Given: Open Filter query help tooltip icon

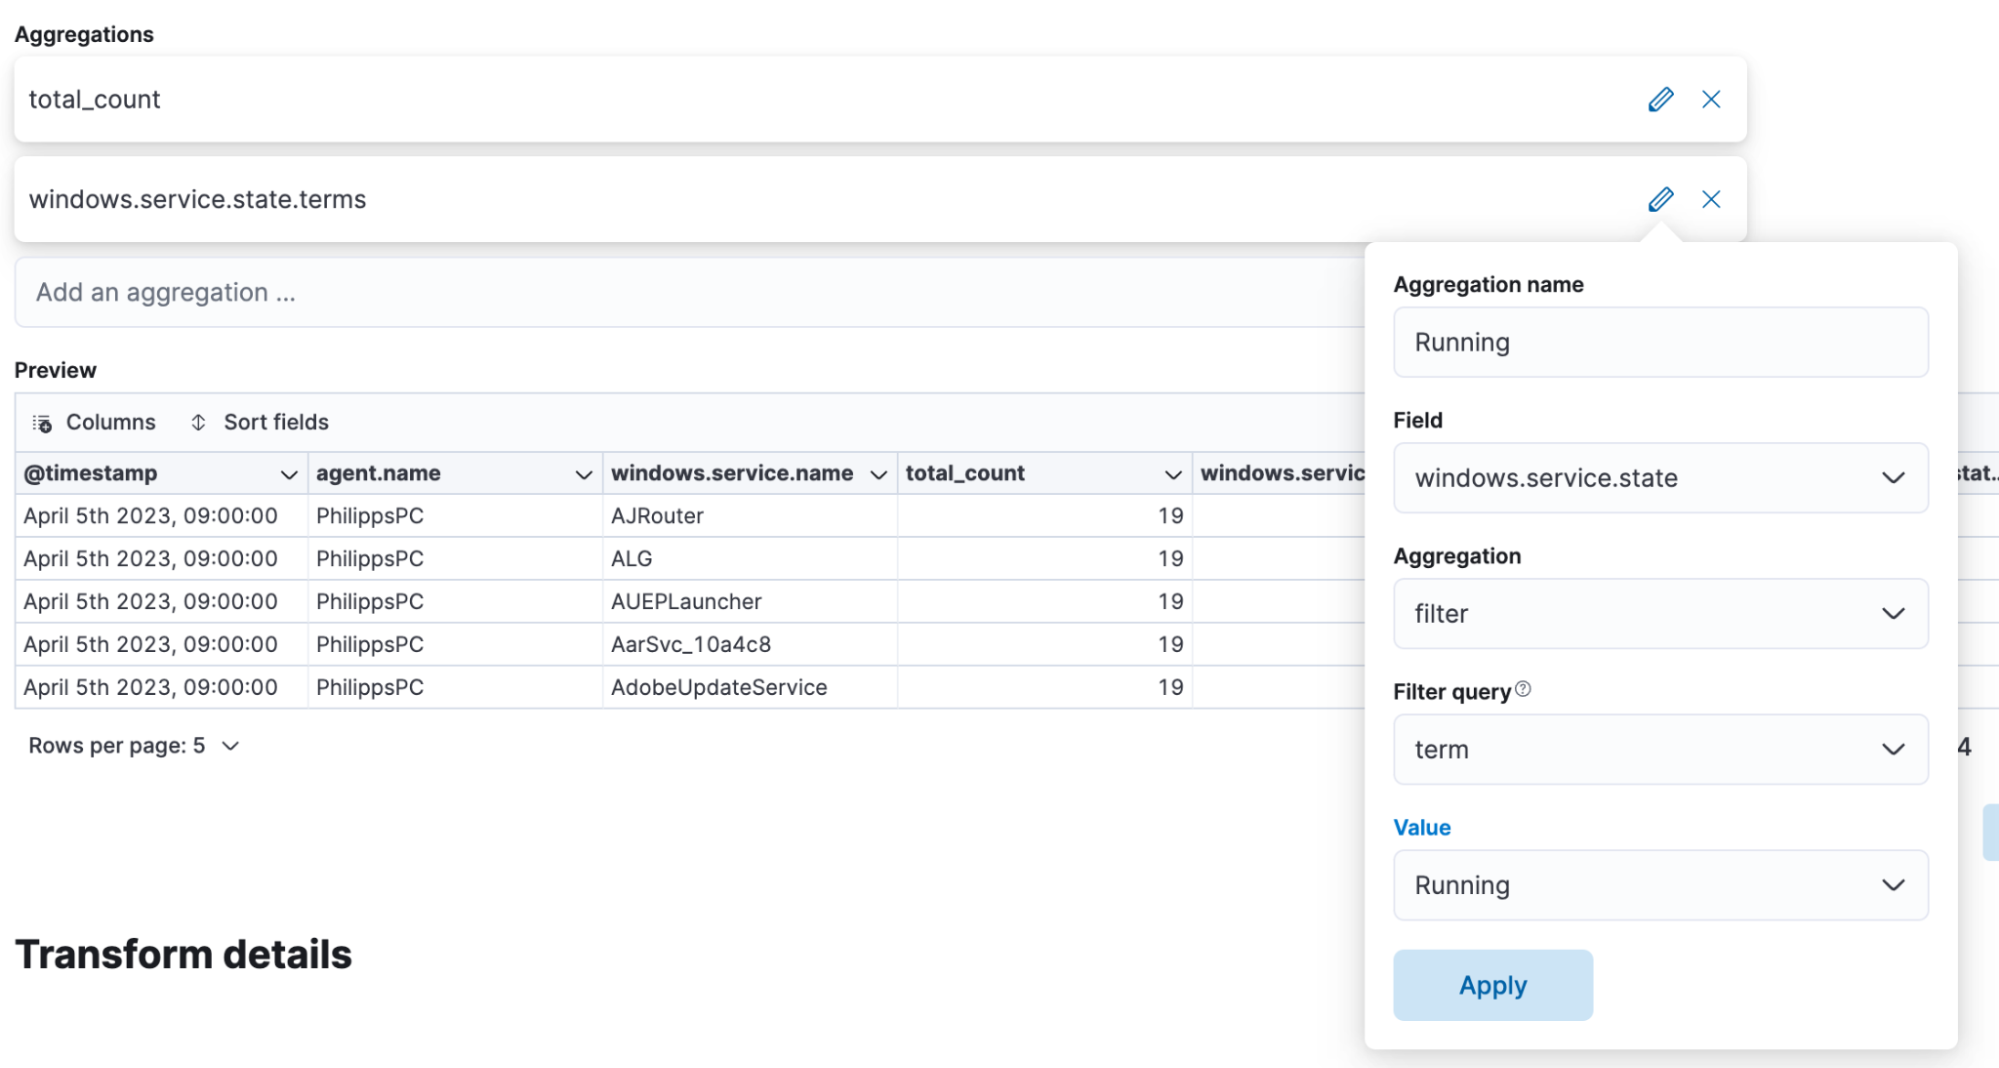Looking at the screenshot, I should 1523,690.
